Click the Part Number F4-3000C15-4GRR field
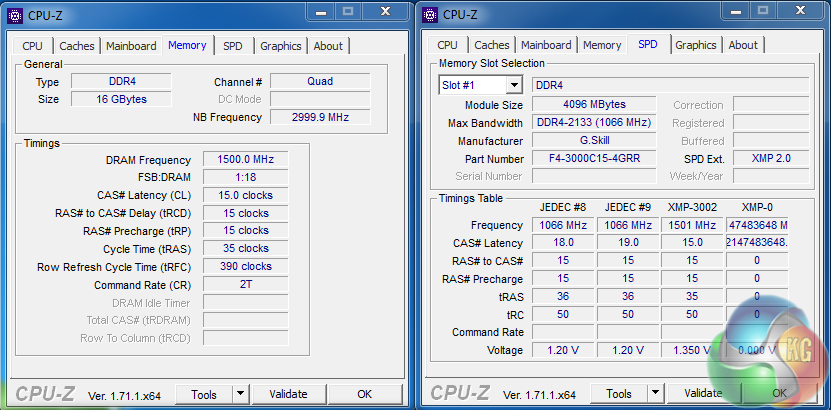The image size is (831, 410). [594, 159]
